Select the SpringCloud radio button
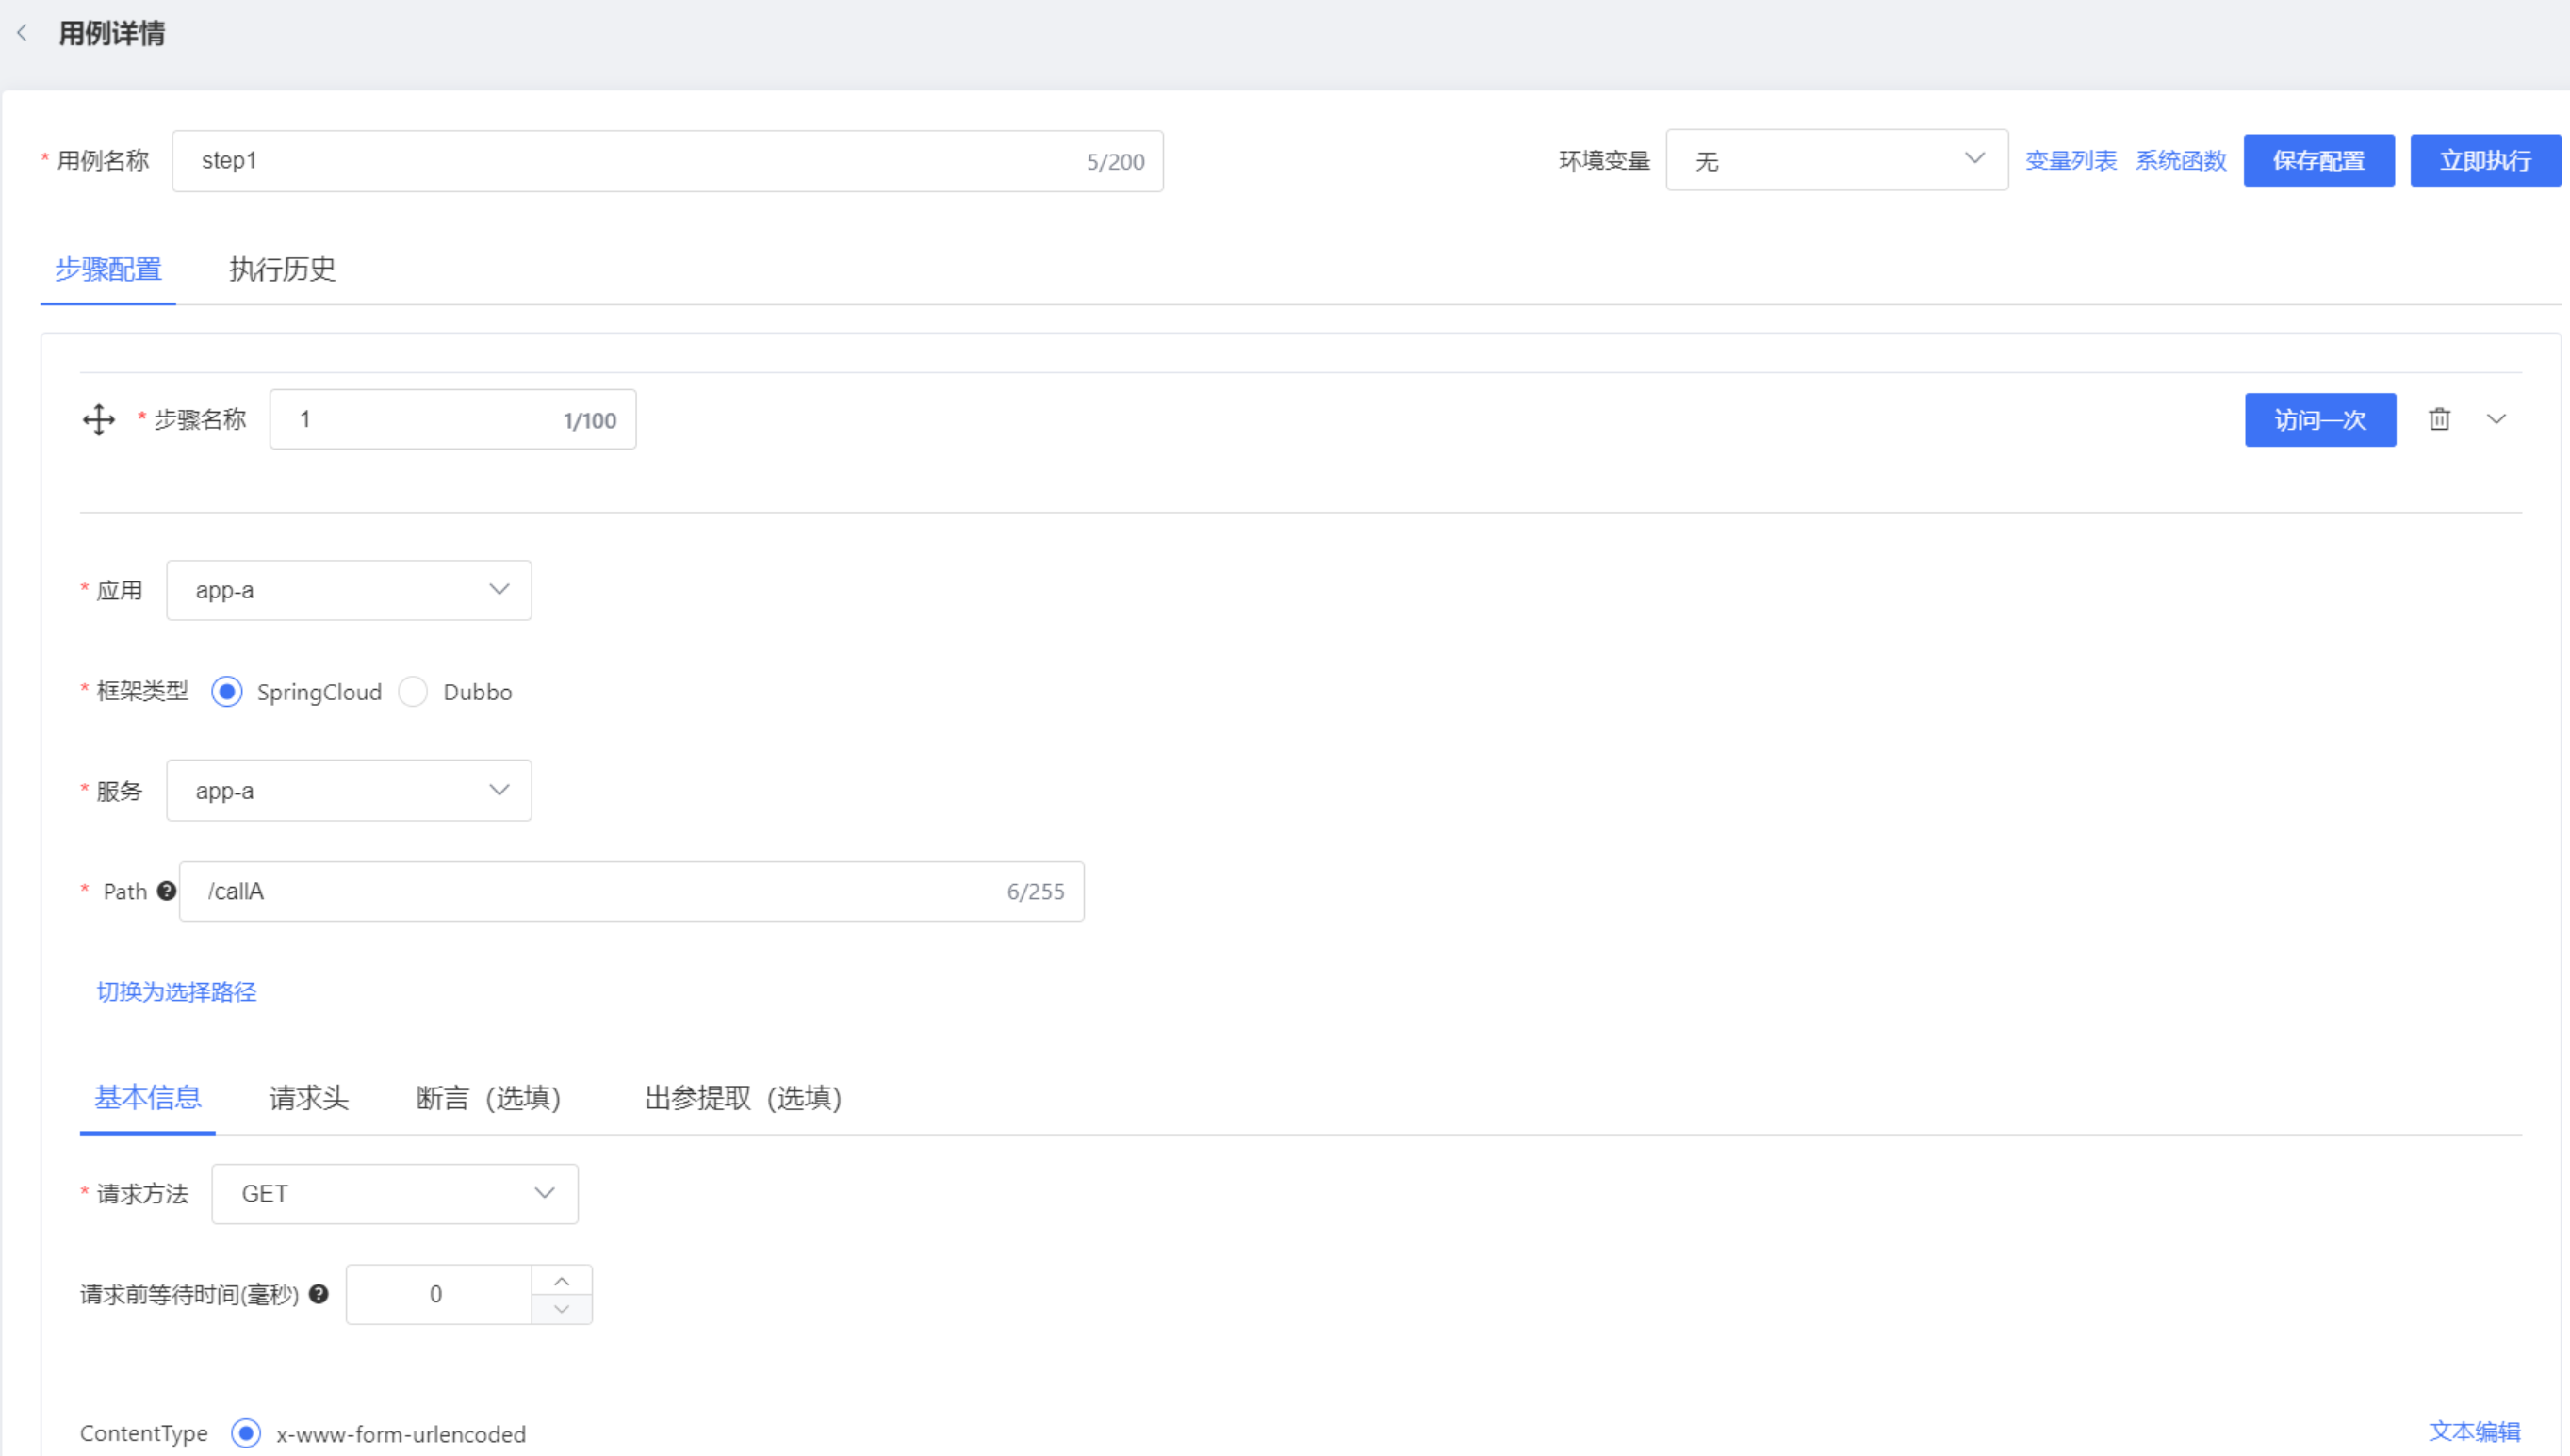The width and height of the screenshot is (2570, 1456). [224, 692]
